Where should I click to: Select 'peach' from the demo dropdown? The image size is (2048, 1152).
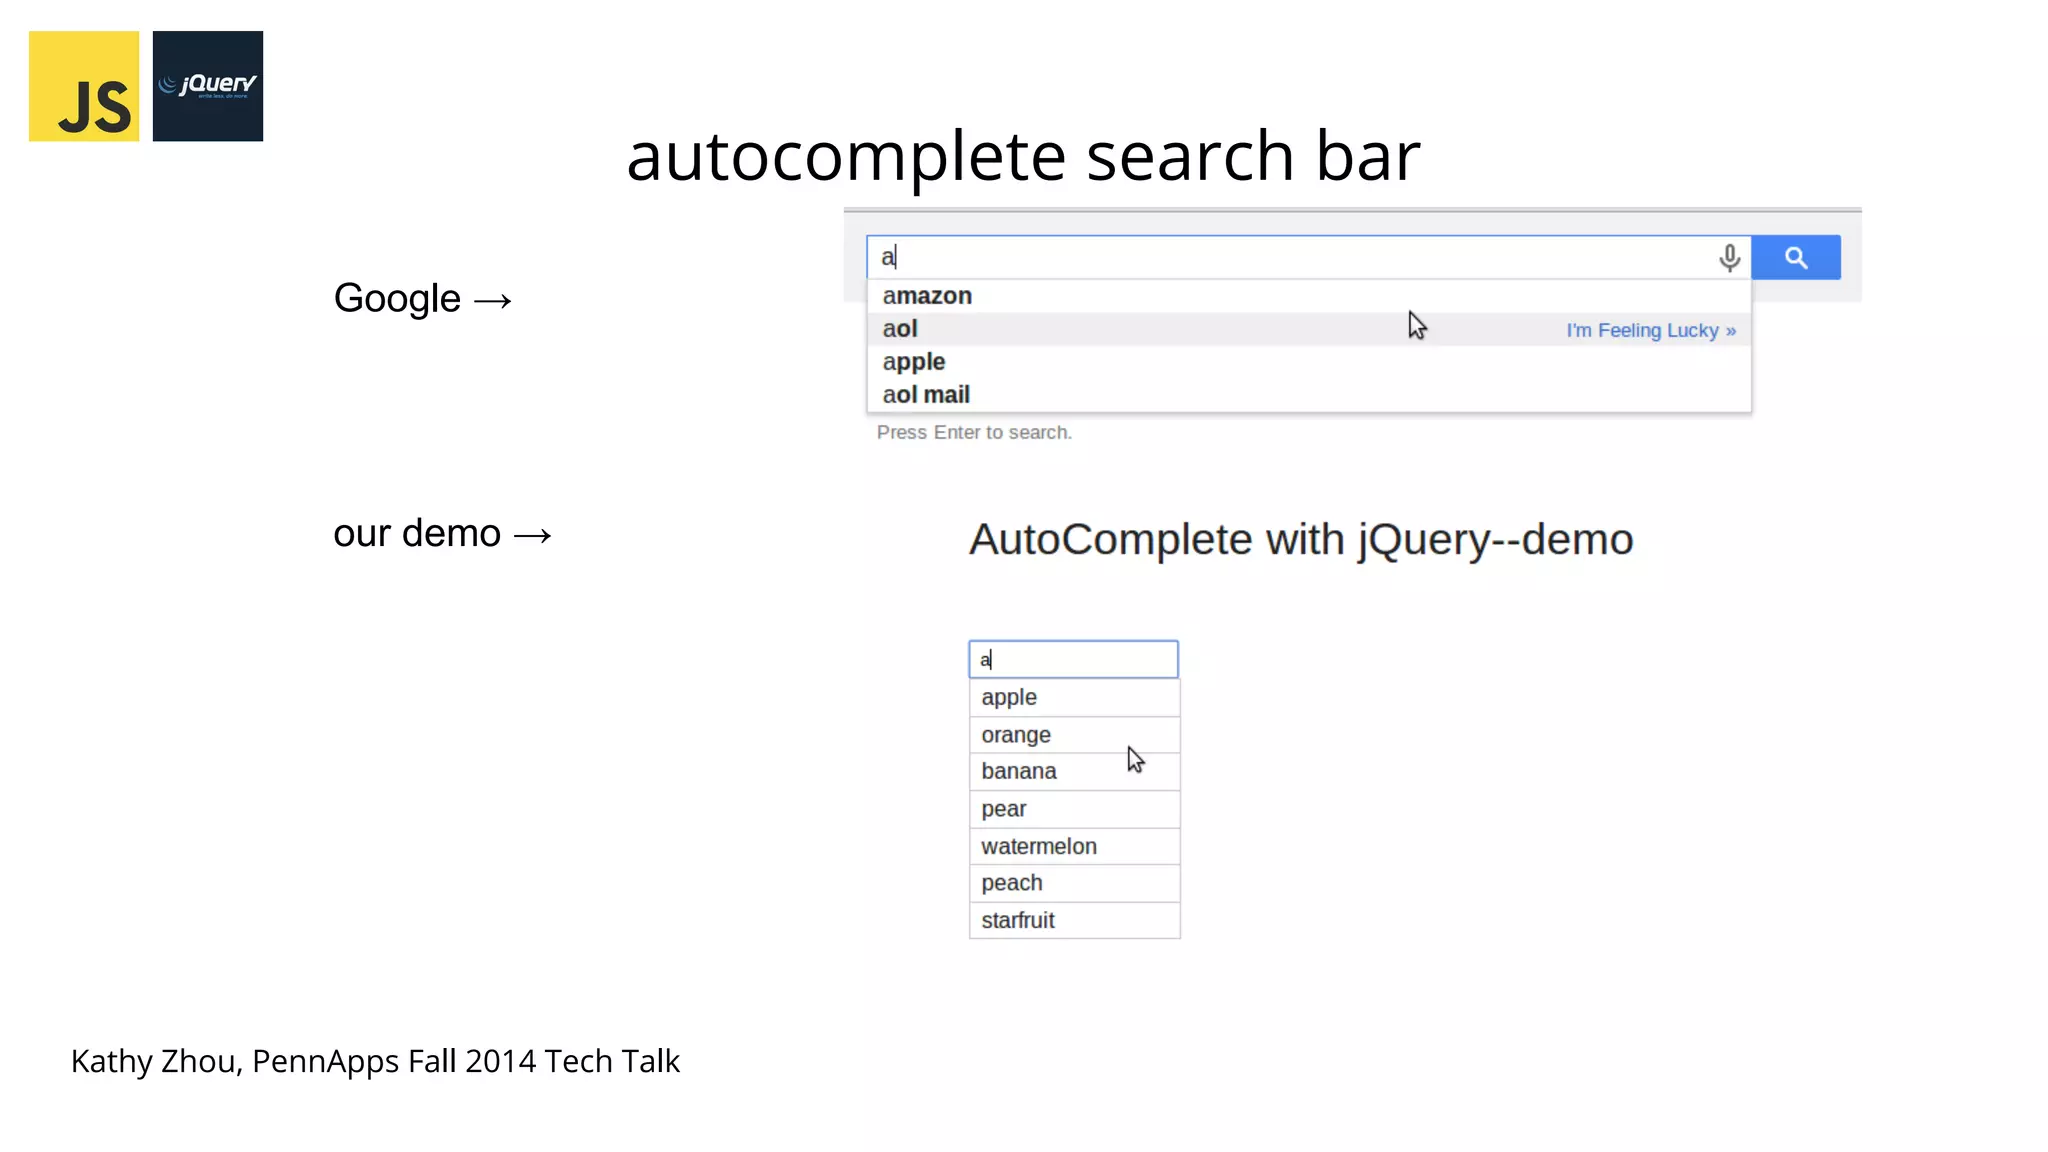[x=1074, y=883]
